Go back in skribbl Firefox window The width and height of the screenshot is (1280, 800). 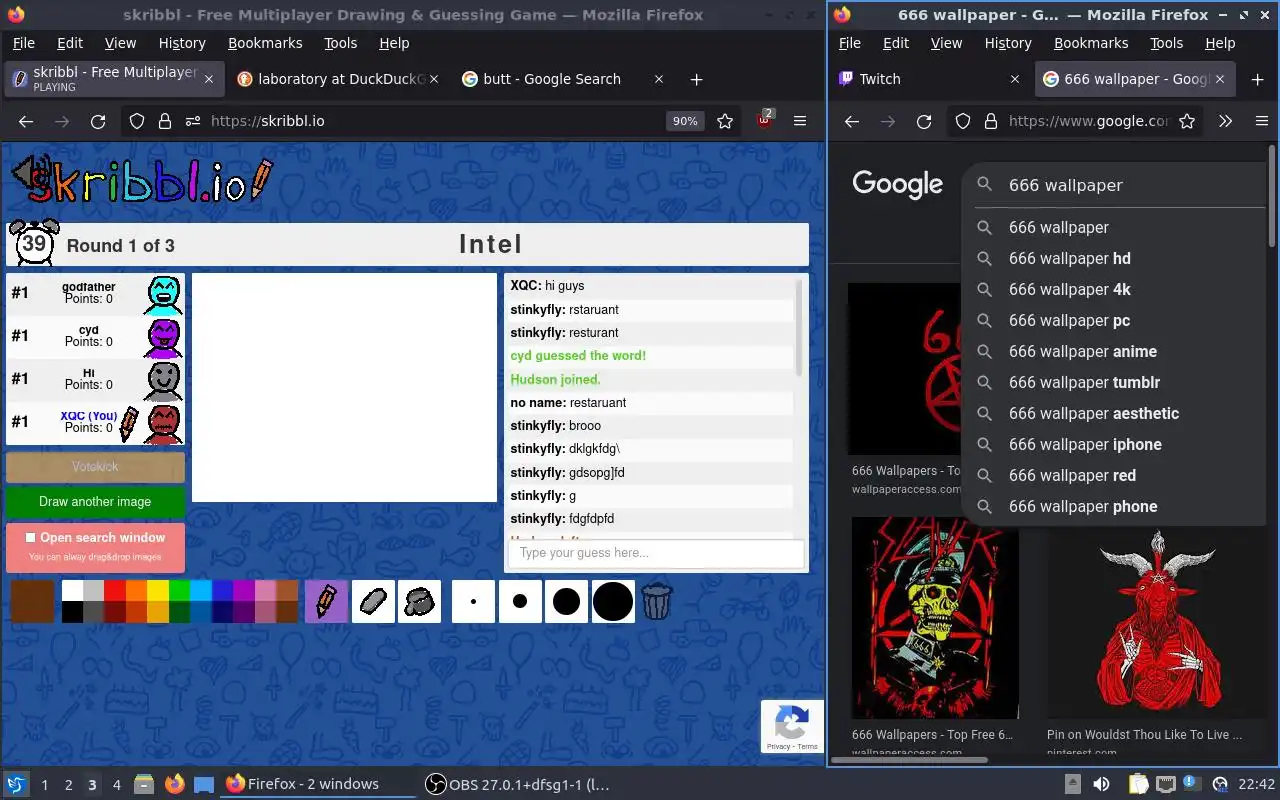pyautogui.click(x=26, y=121)
